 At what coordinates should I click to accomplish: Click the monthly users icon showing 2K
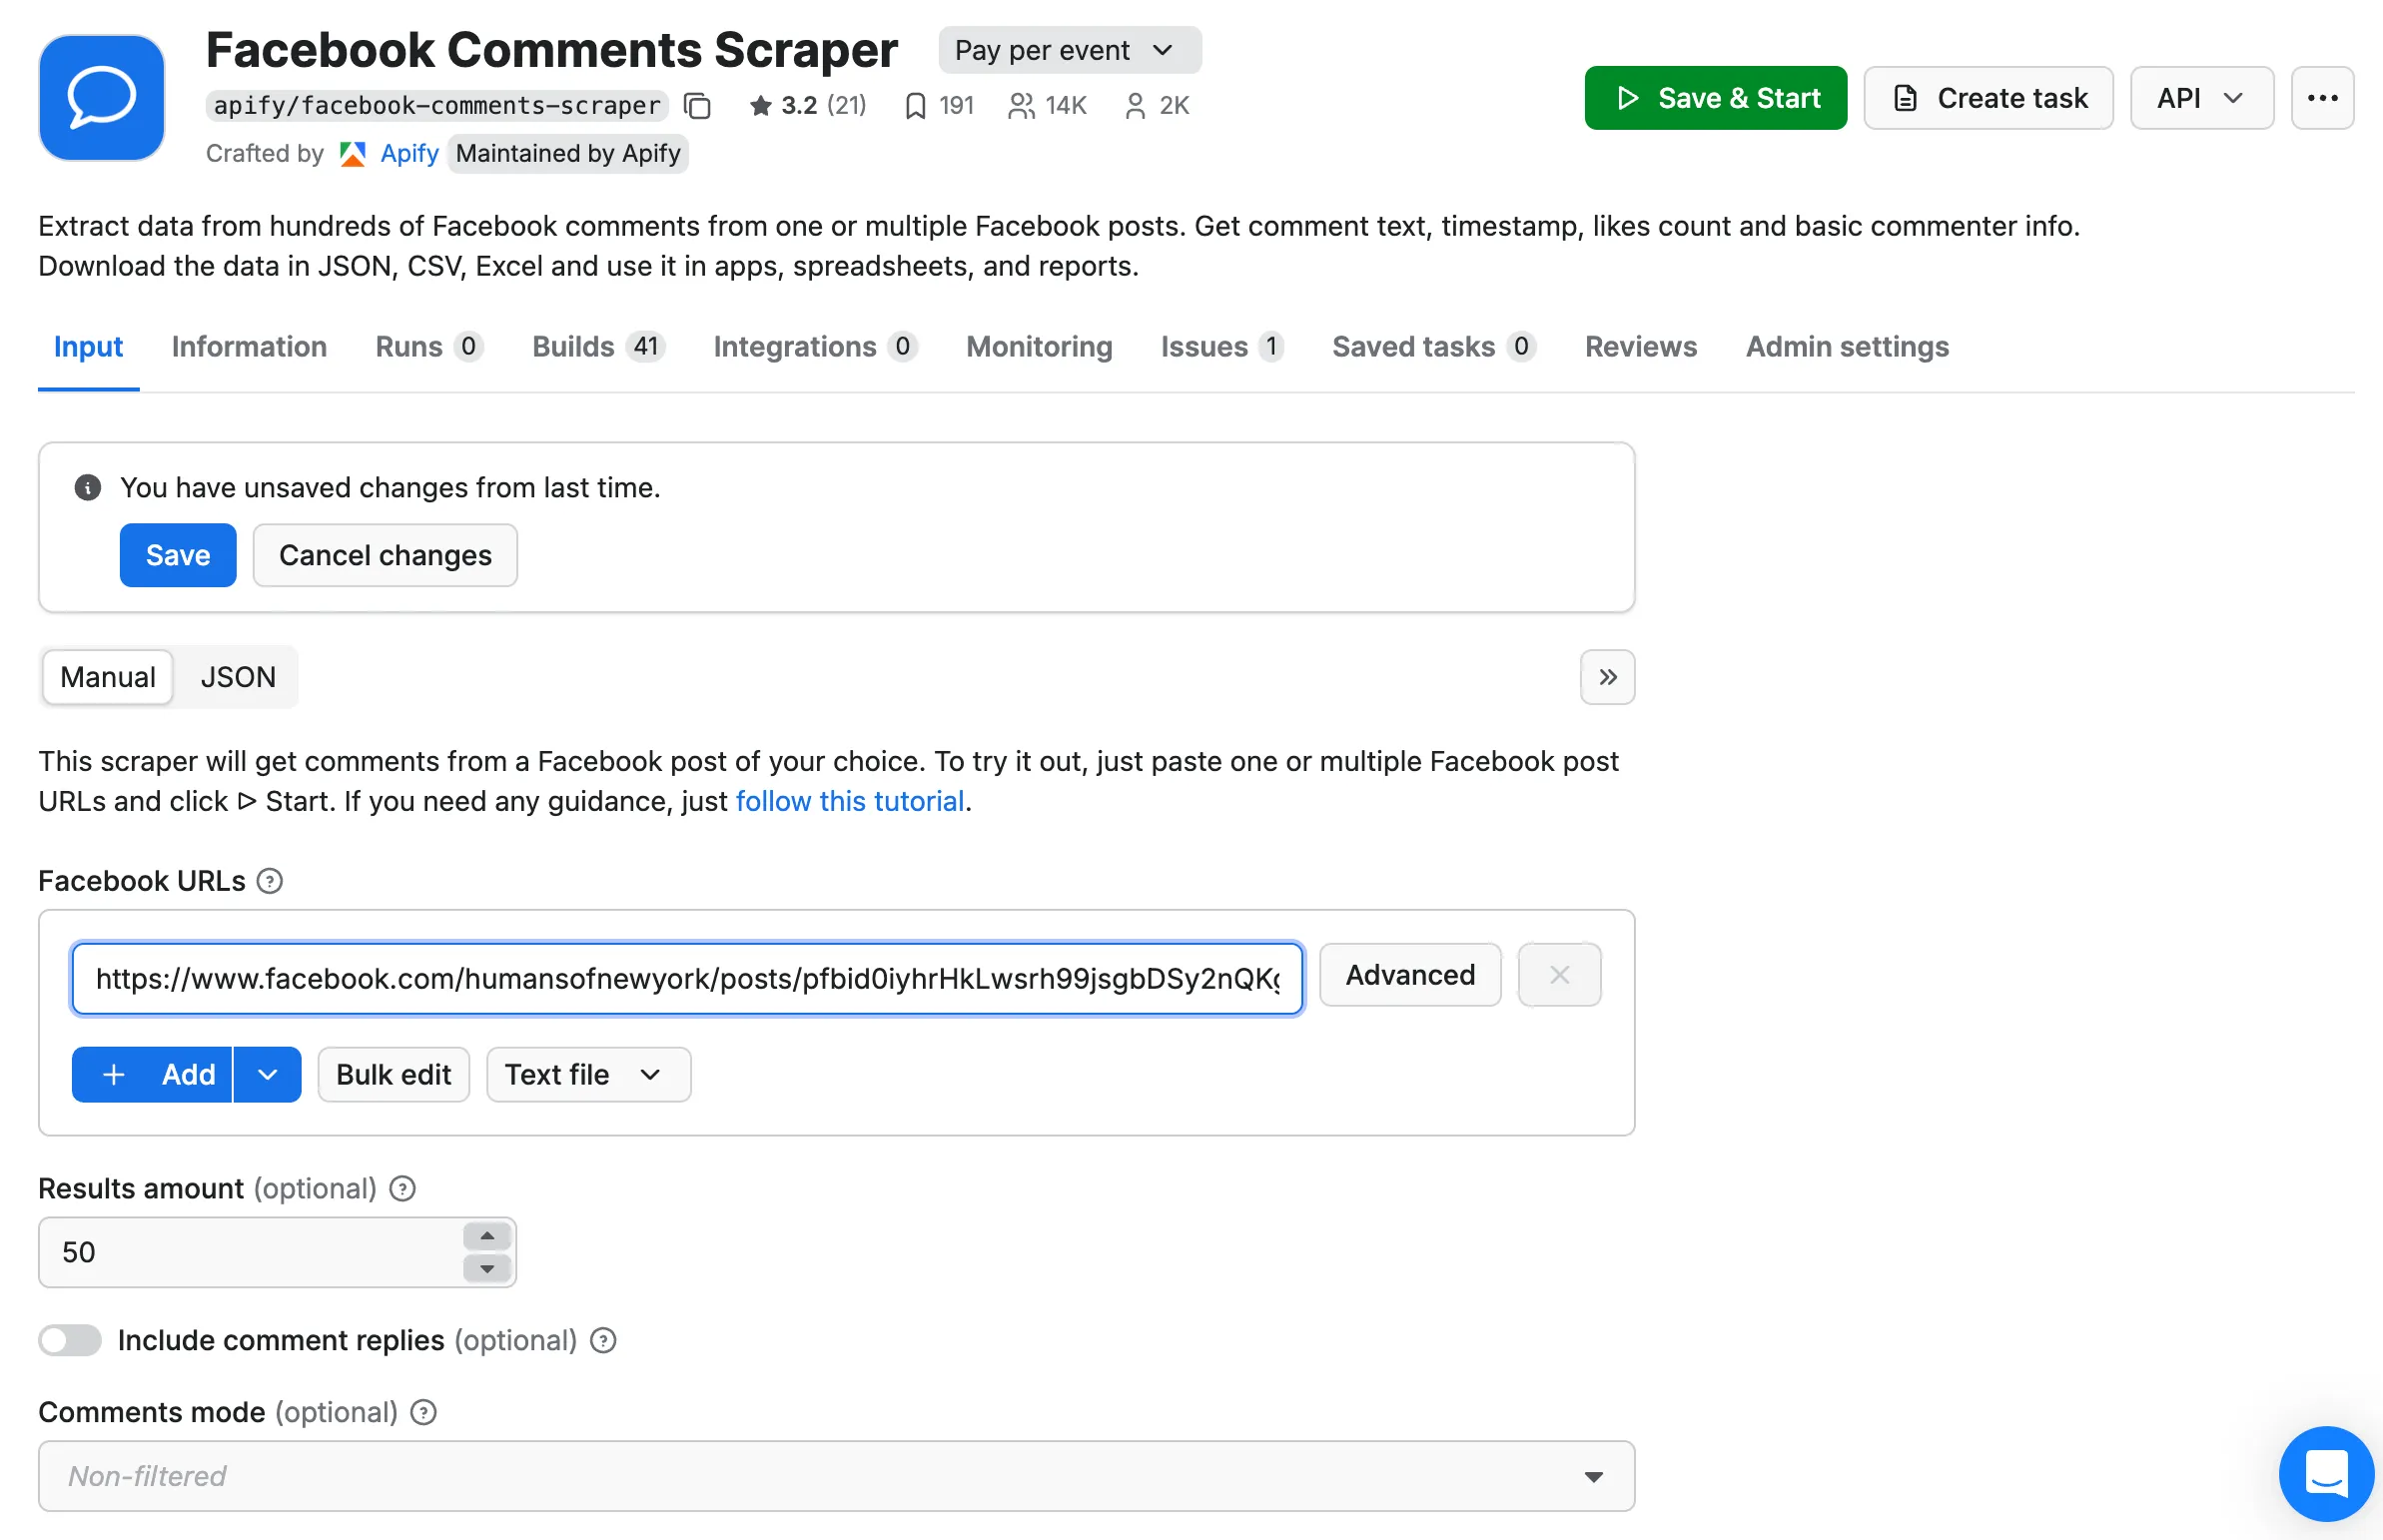[1134, 105]
